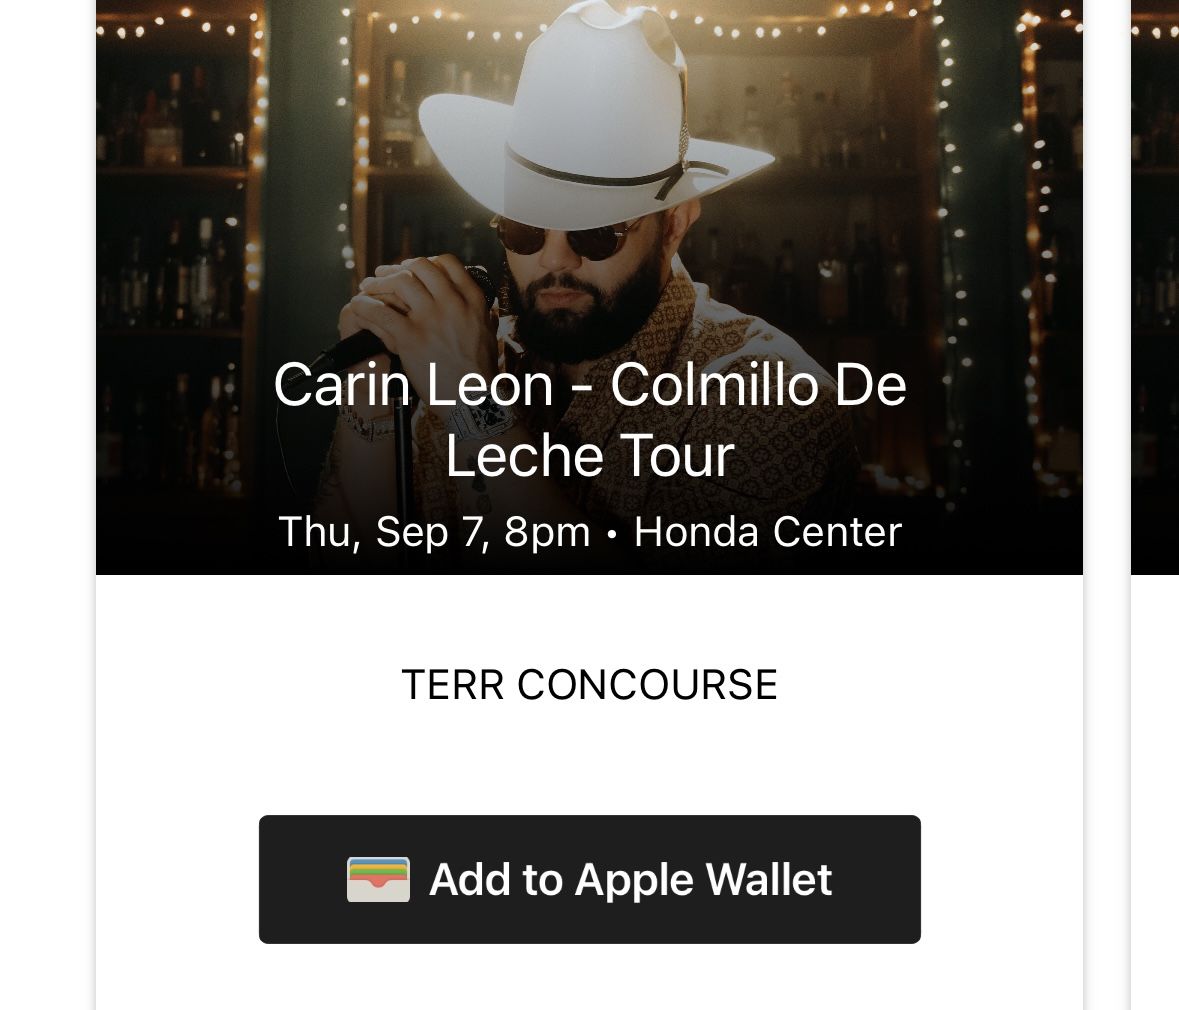Open the Carin Leon event title
This screenshot has width=1179, height=1010.
tap(590, 420)
